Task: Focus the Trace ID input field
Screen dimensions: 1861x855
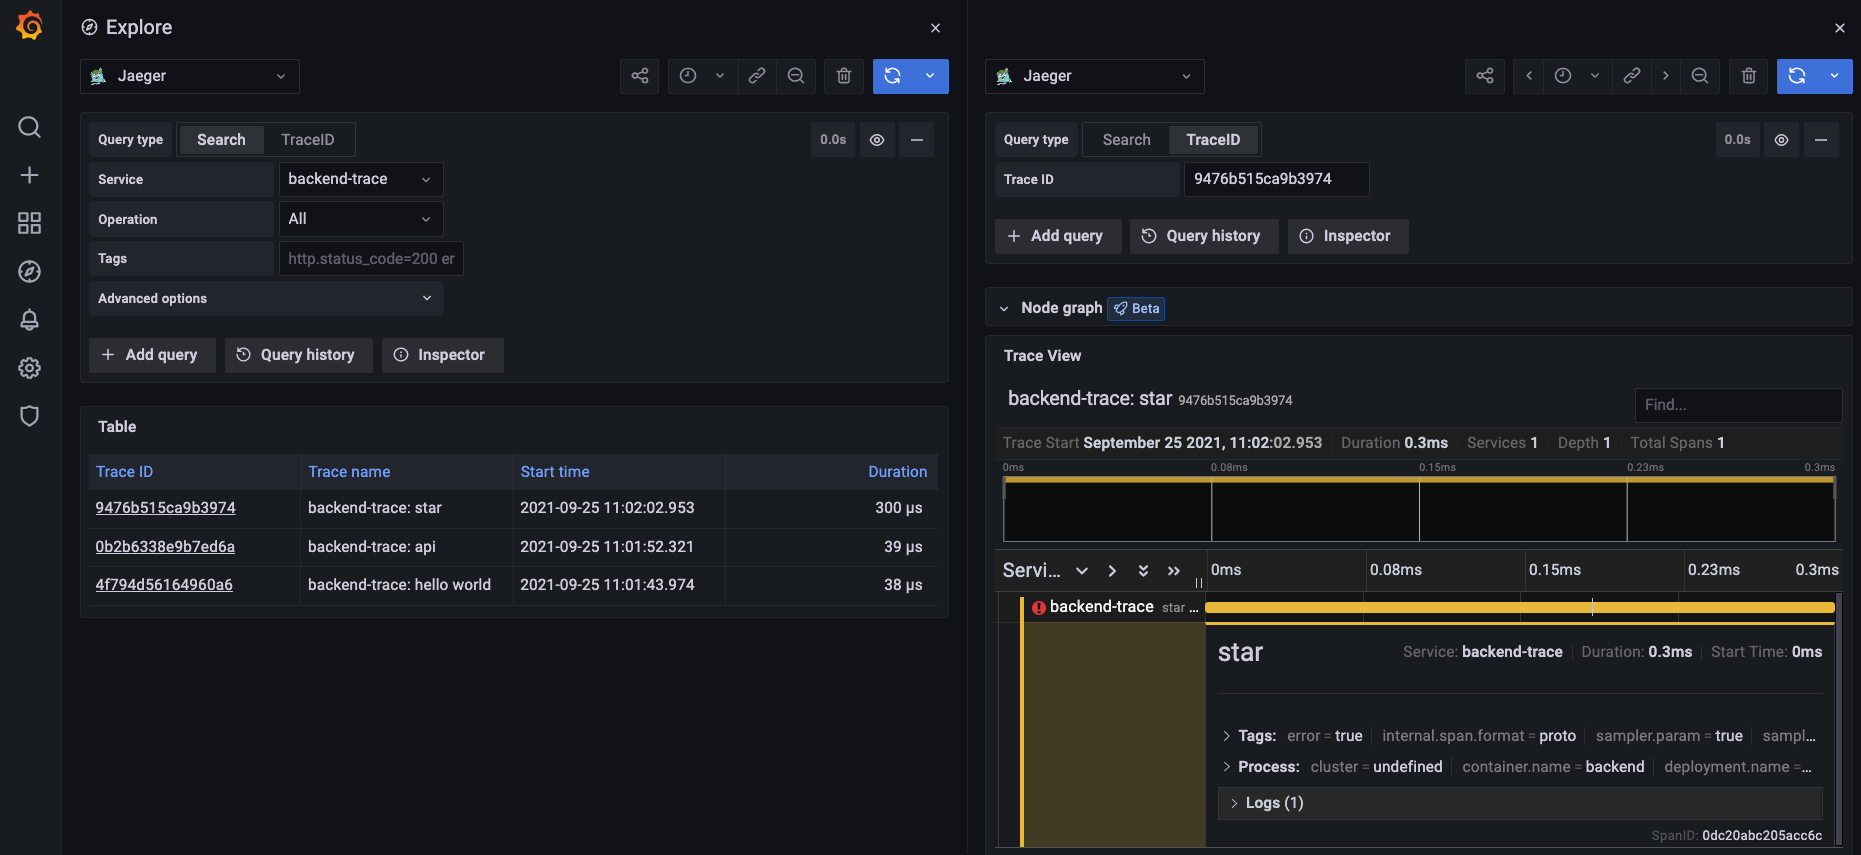Action: (x=1276, y=179)
